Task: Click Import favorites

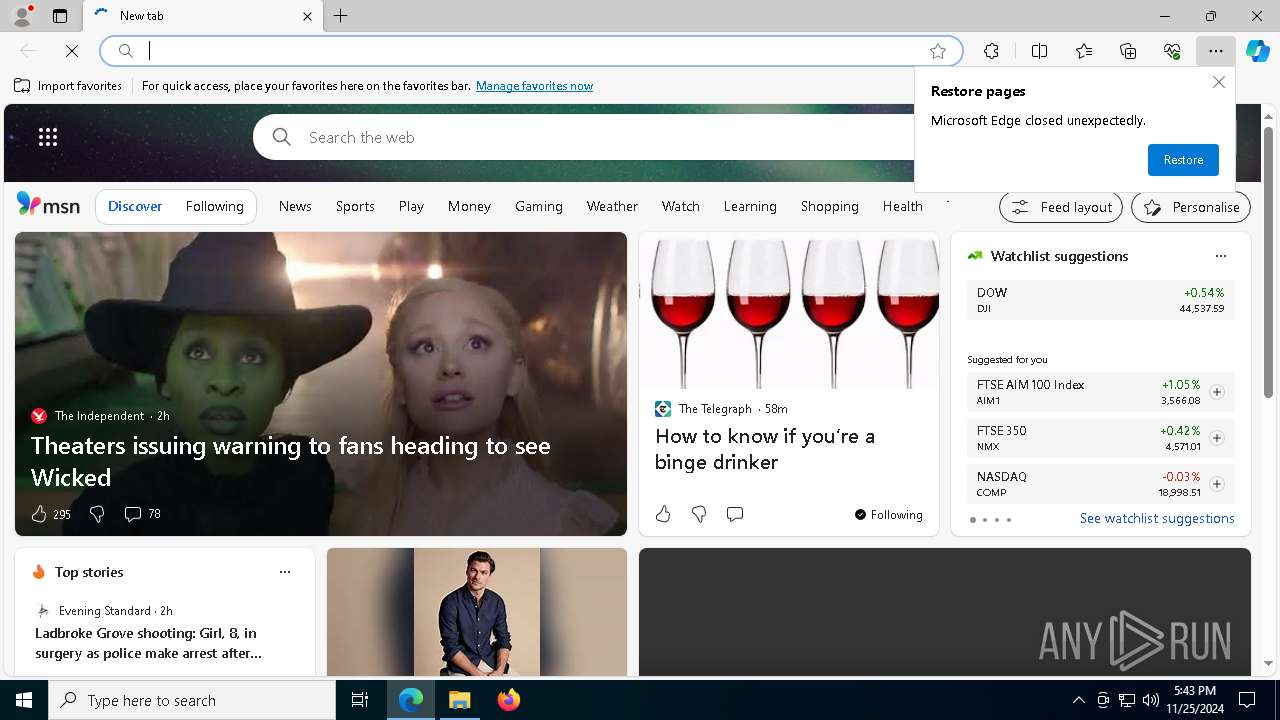Action: 68,86
